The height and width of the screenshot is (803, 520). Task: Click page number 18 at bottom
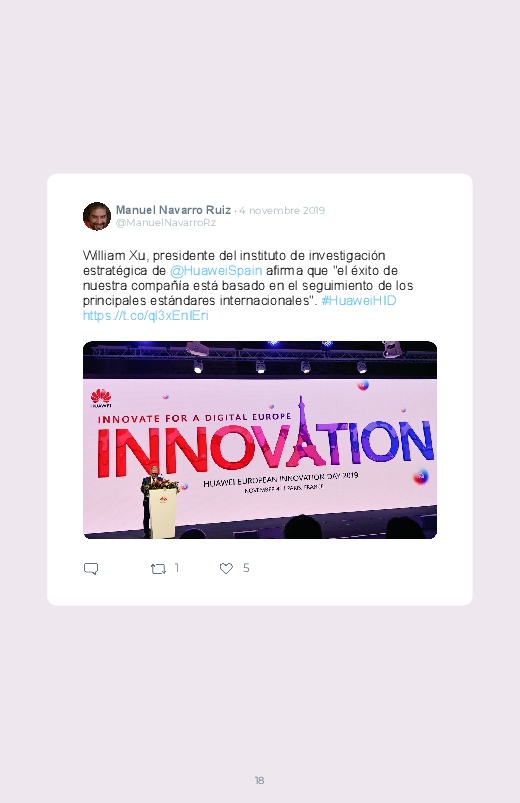[259, 780]
